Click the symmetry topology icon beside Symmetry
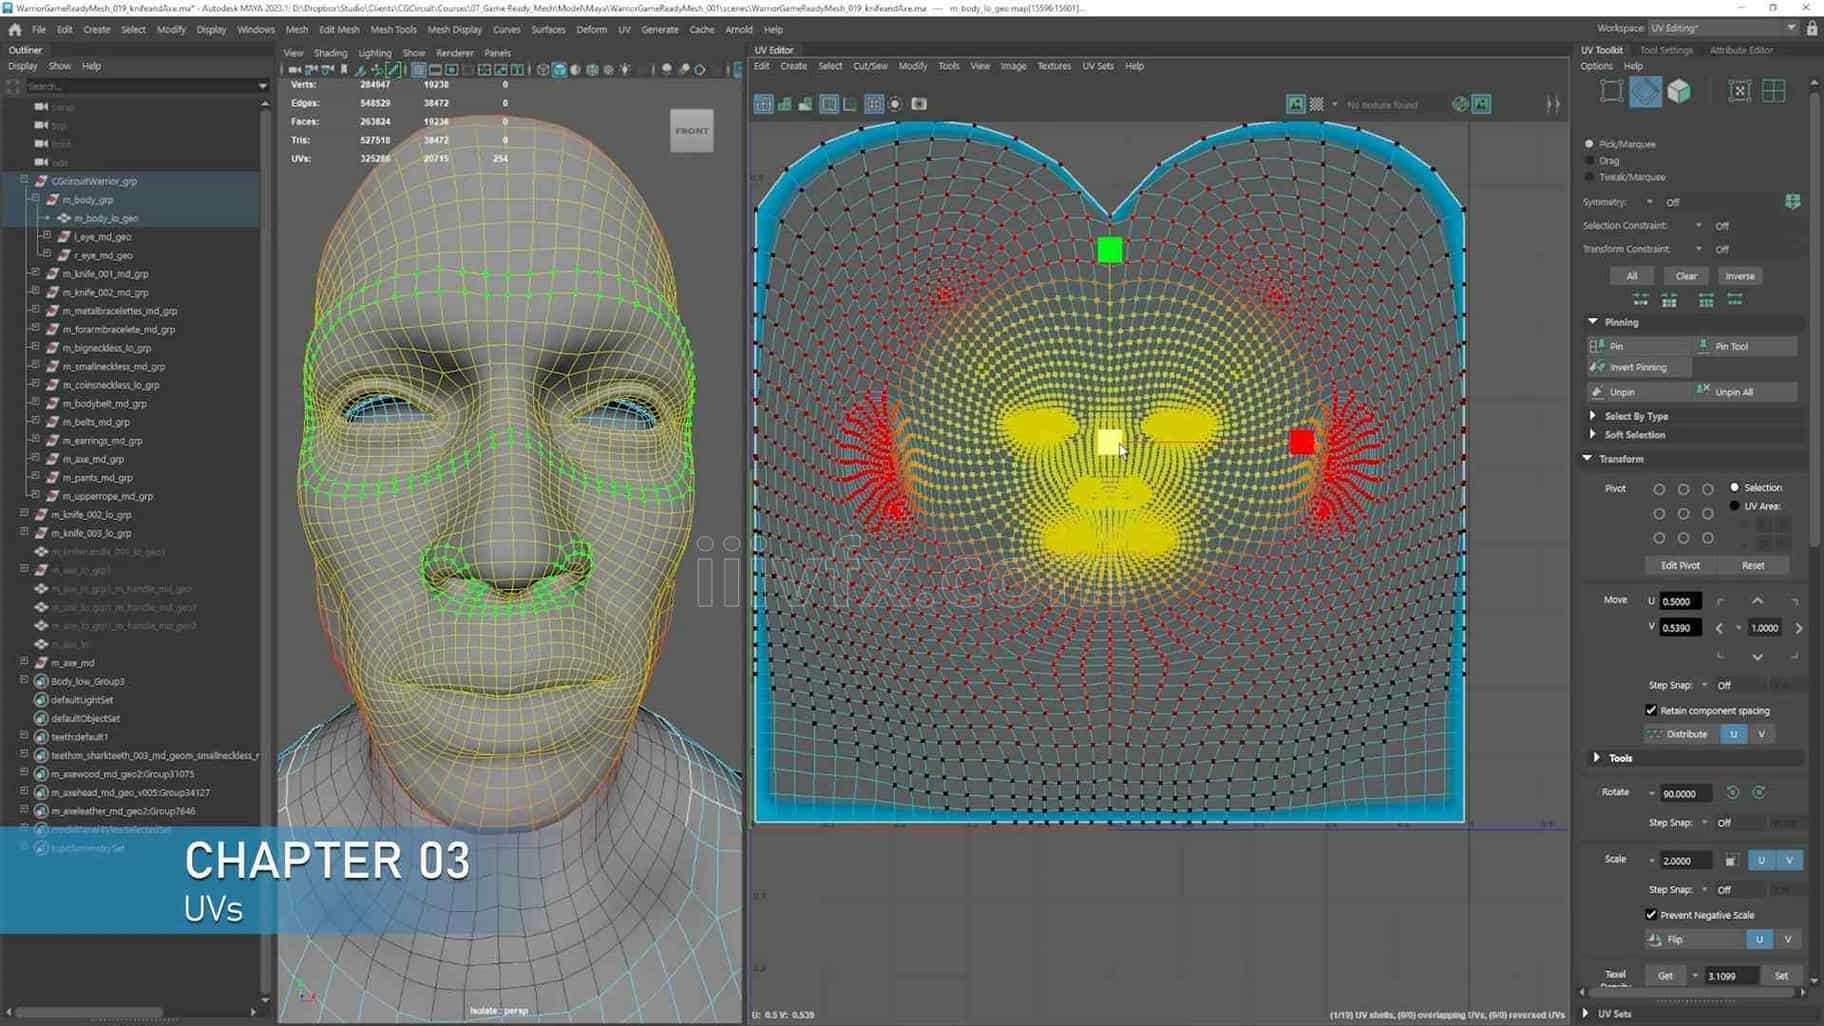 (x=1792, y=202)
